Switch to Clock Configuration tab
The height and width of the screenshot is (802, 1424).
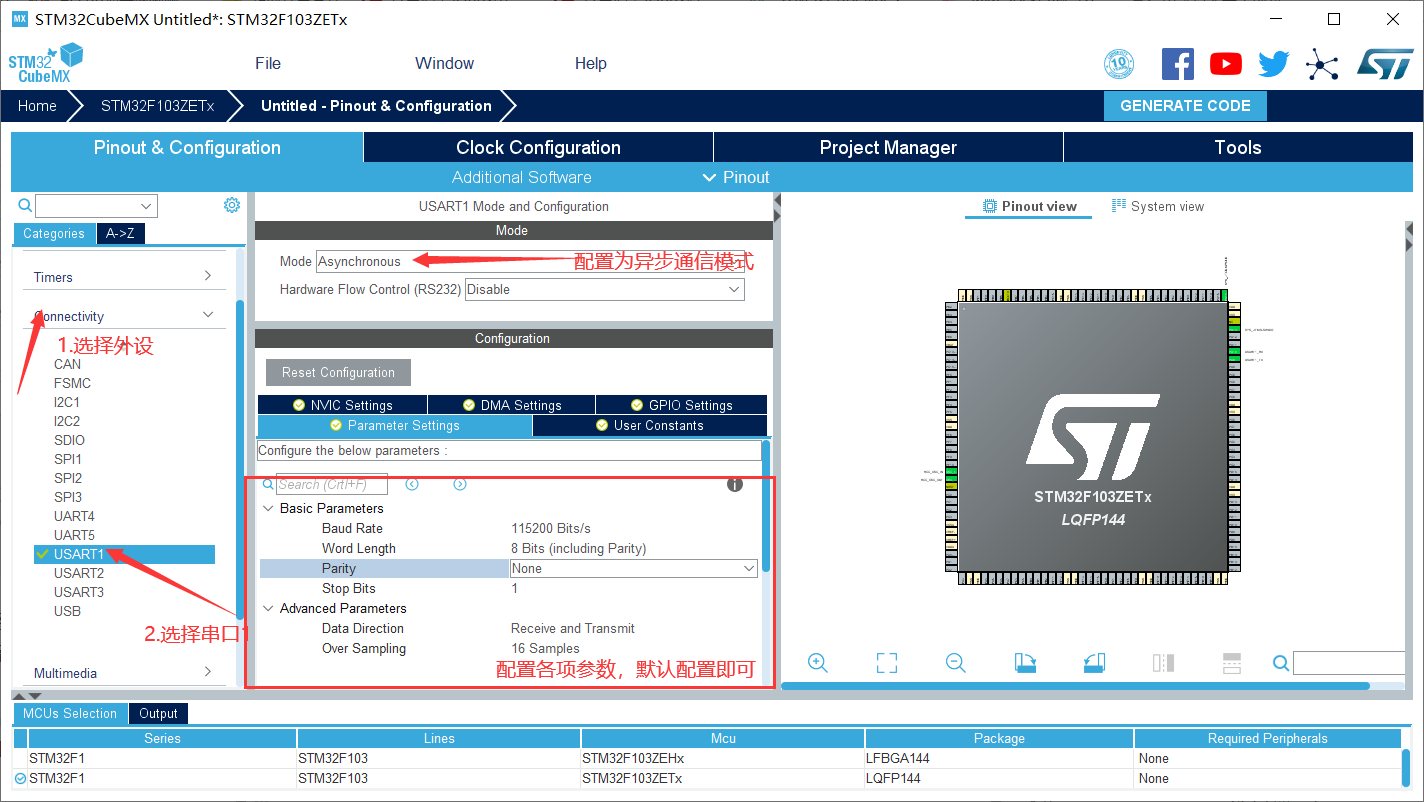point(538,147)
